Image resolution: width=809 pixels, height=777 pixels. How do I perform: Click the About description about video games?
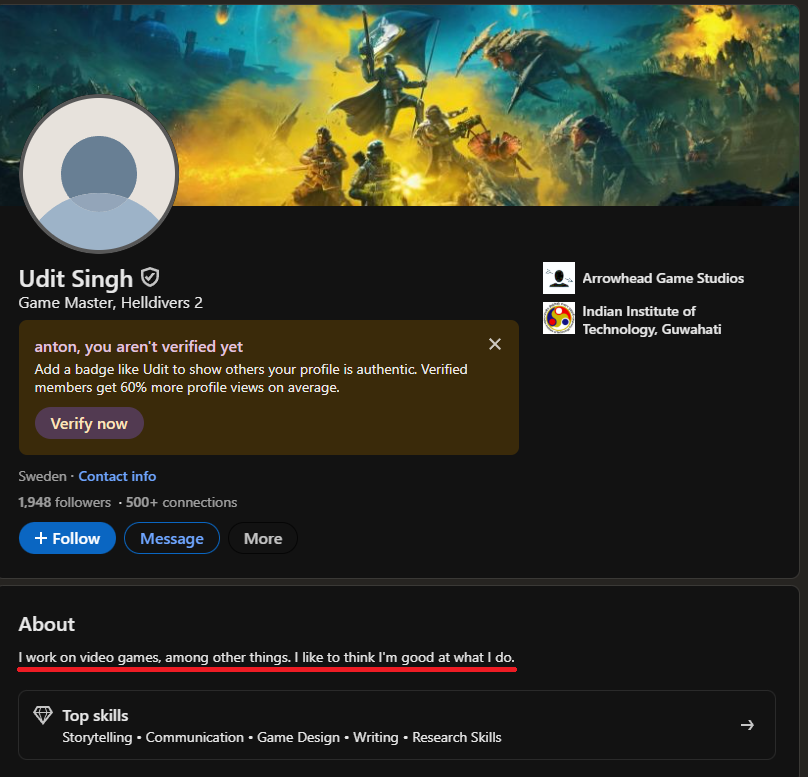[266, 657]
